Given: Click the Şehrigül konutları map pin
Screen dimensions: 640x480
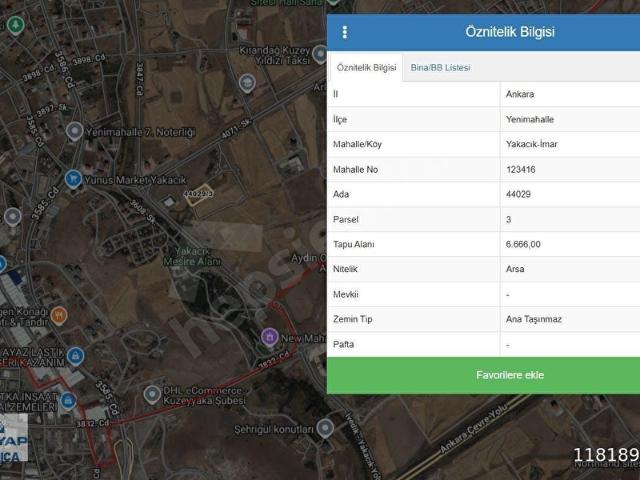Looking at the screenshot, I should tap(325, 428).
